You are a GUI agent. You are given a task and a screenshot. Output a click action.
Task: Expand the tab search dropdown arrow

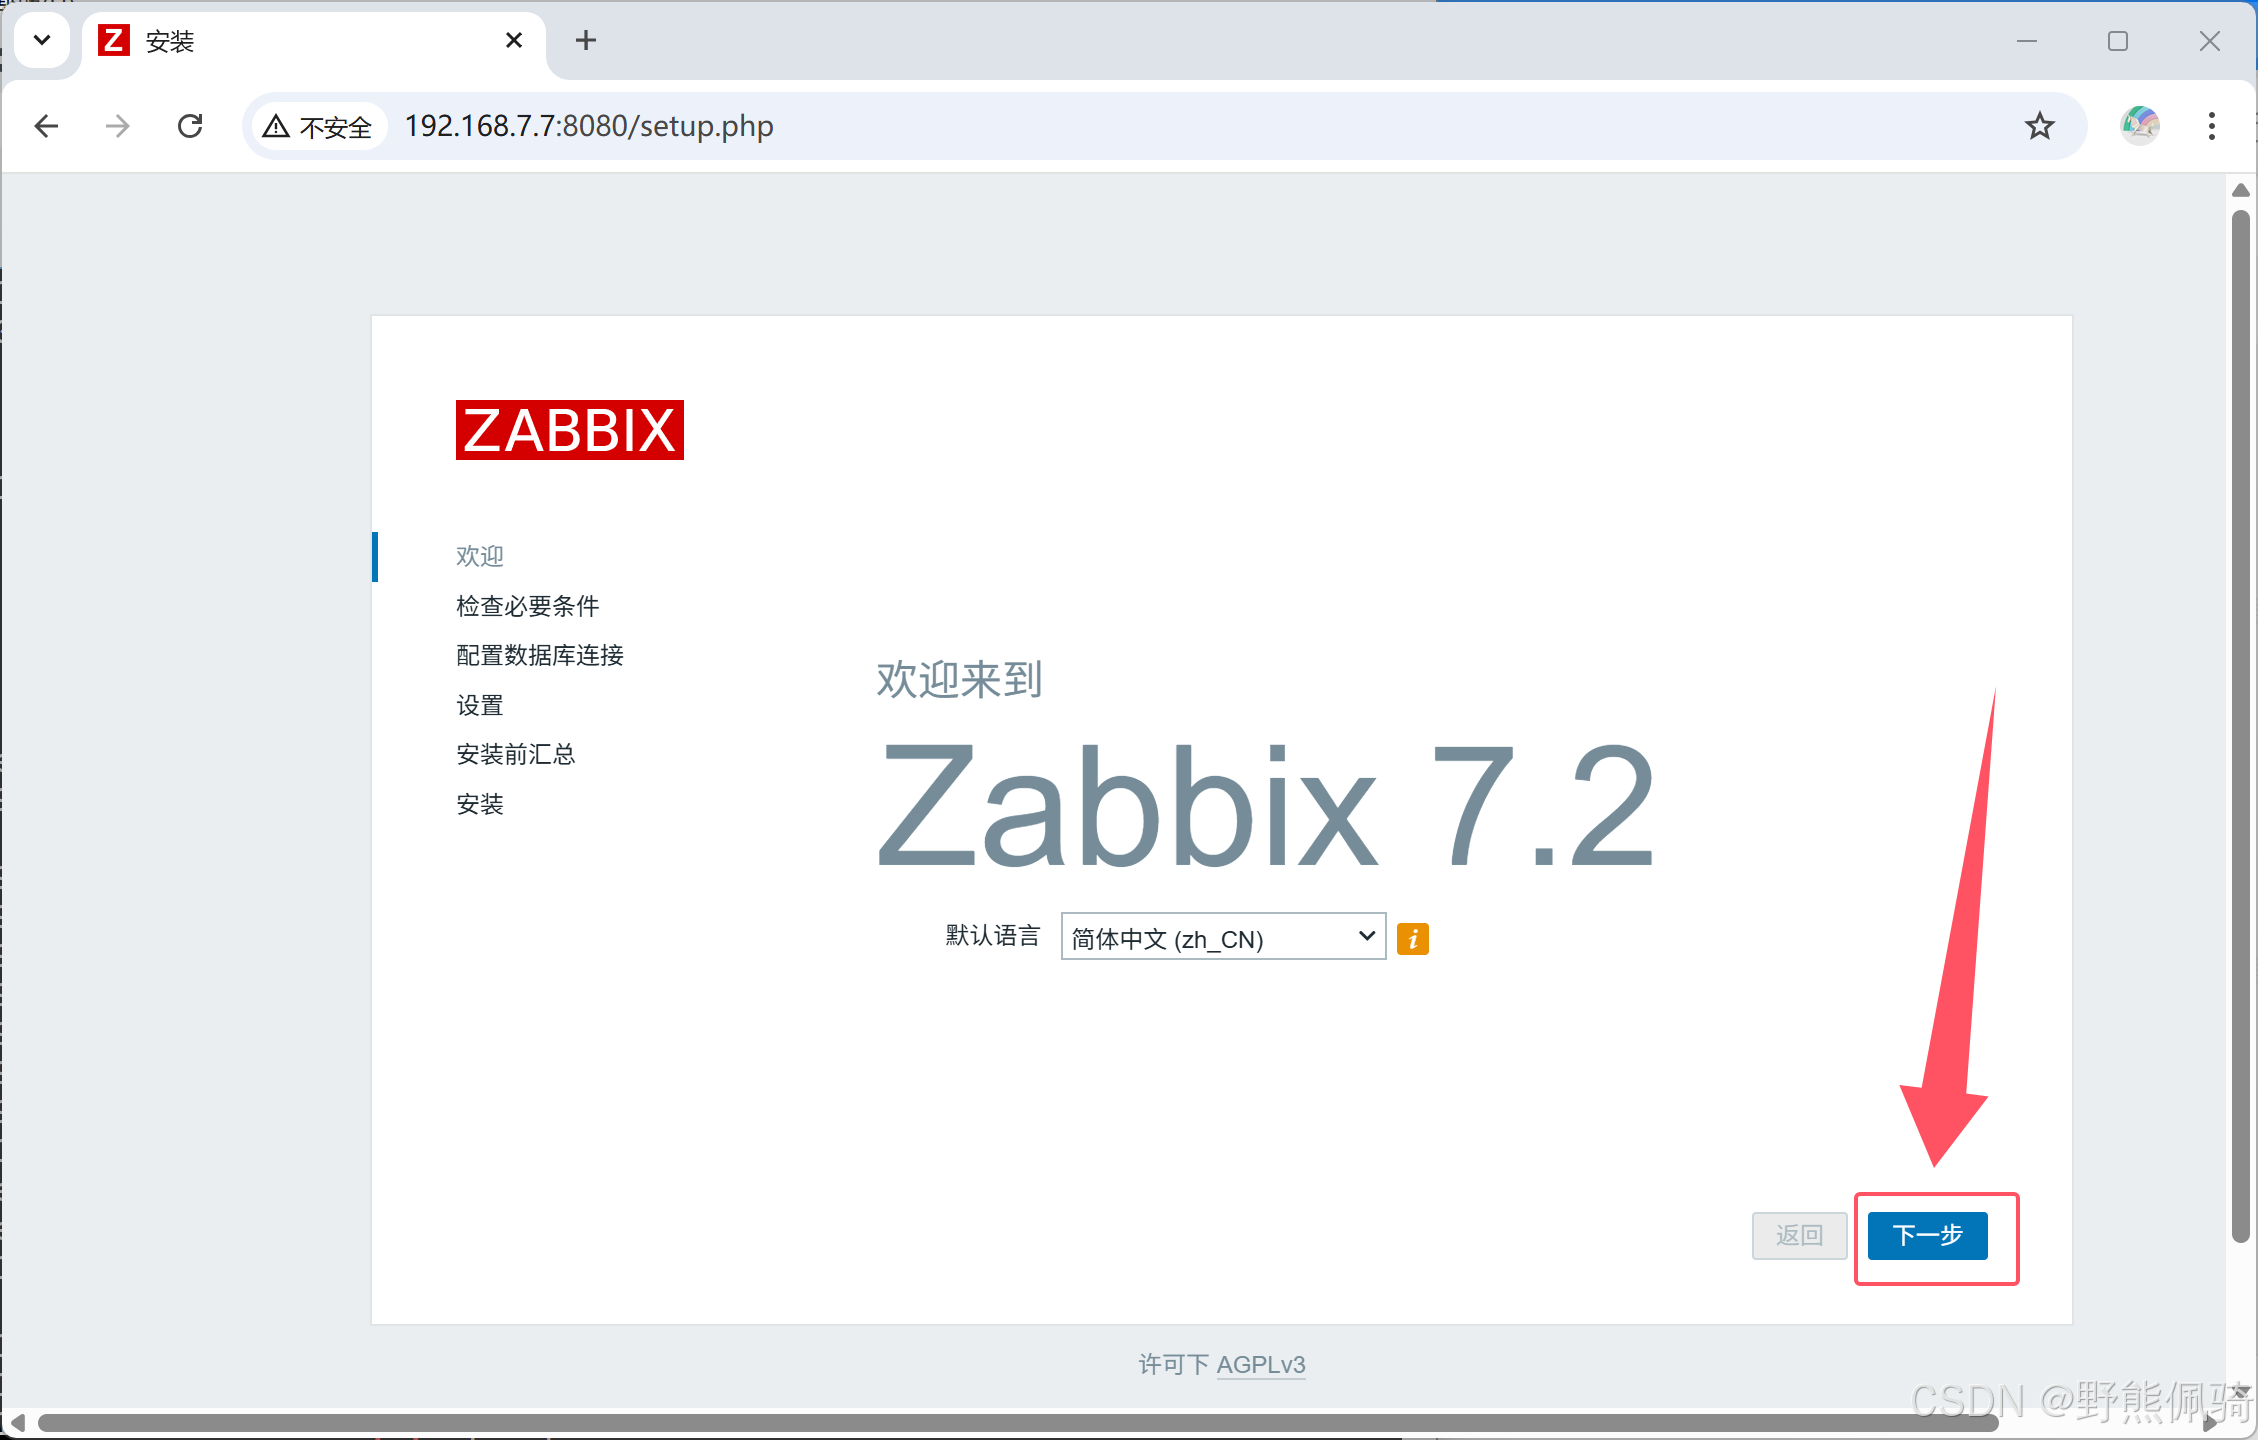(42, 40)
